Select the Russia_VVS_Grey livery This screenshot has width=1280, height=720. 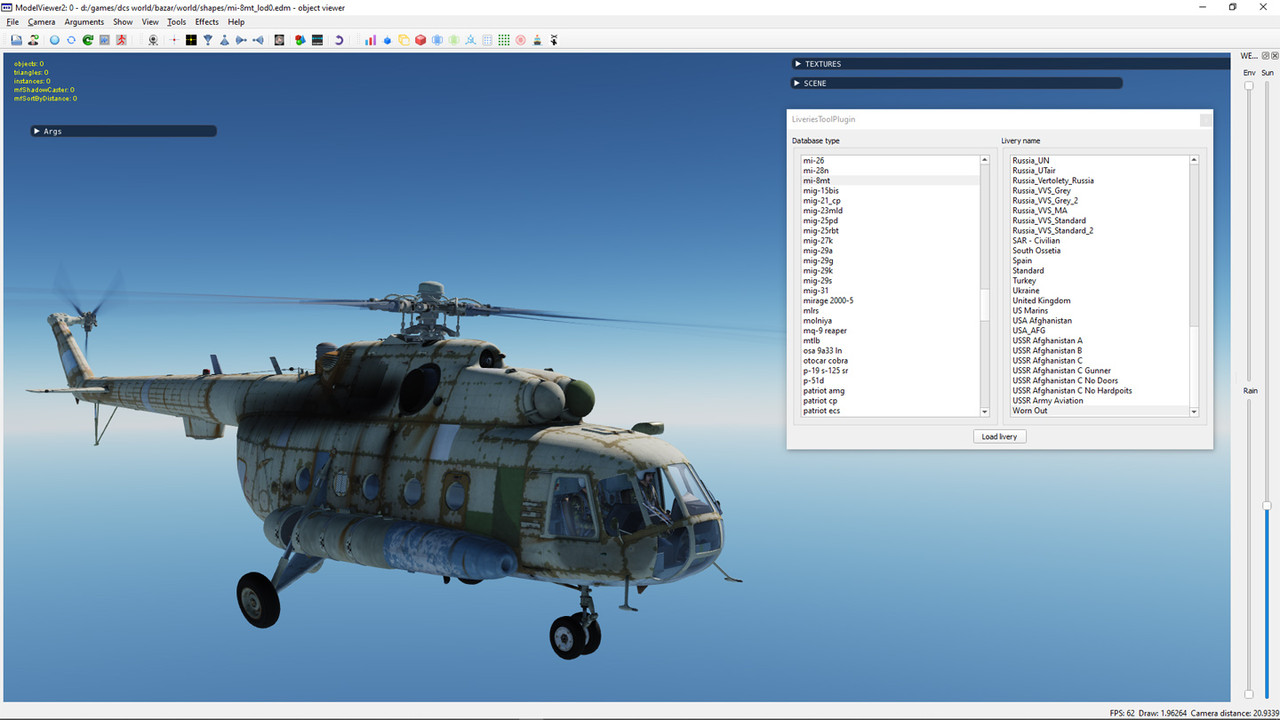point(1098,191)
